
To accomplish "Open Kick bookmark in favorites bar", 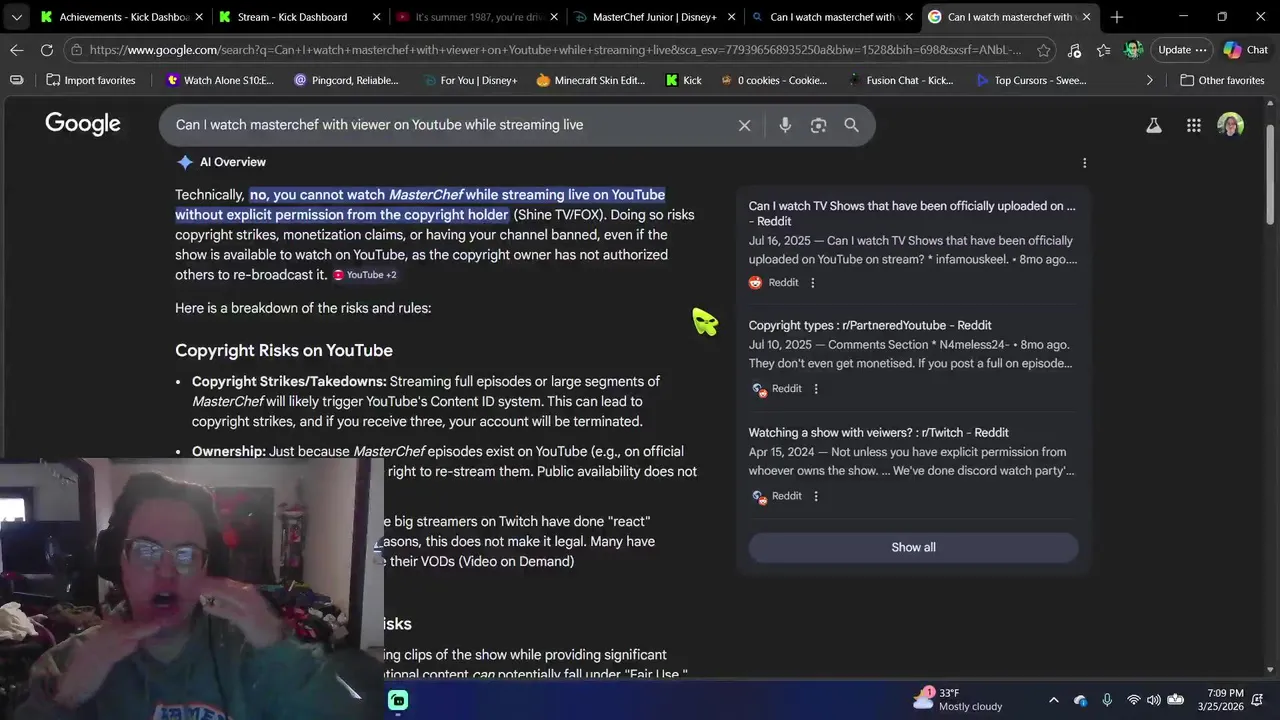I will tap(684, 80).
